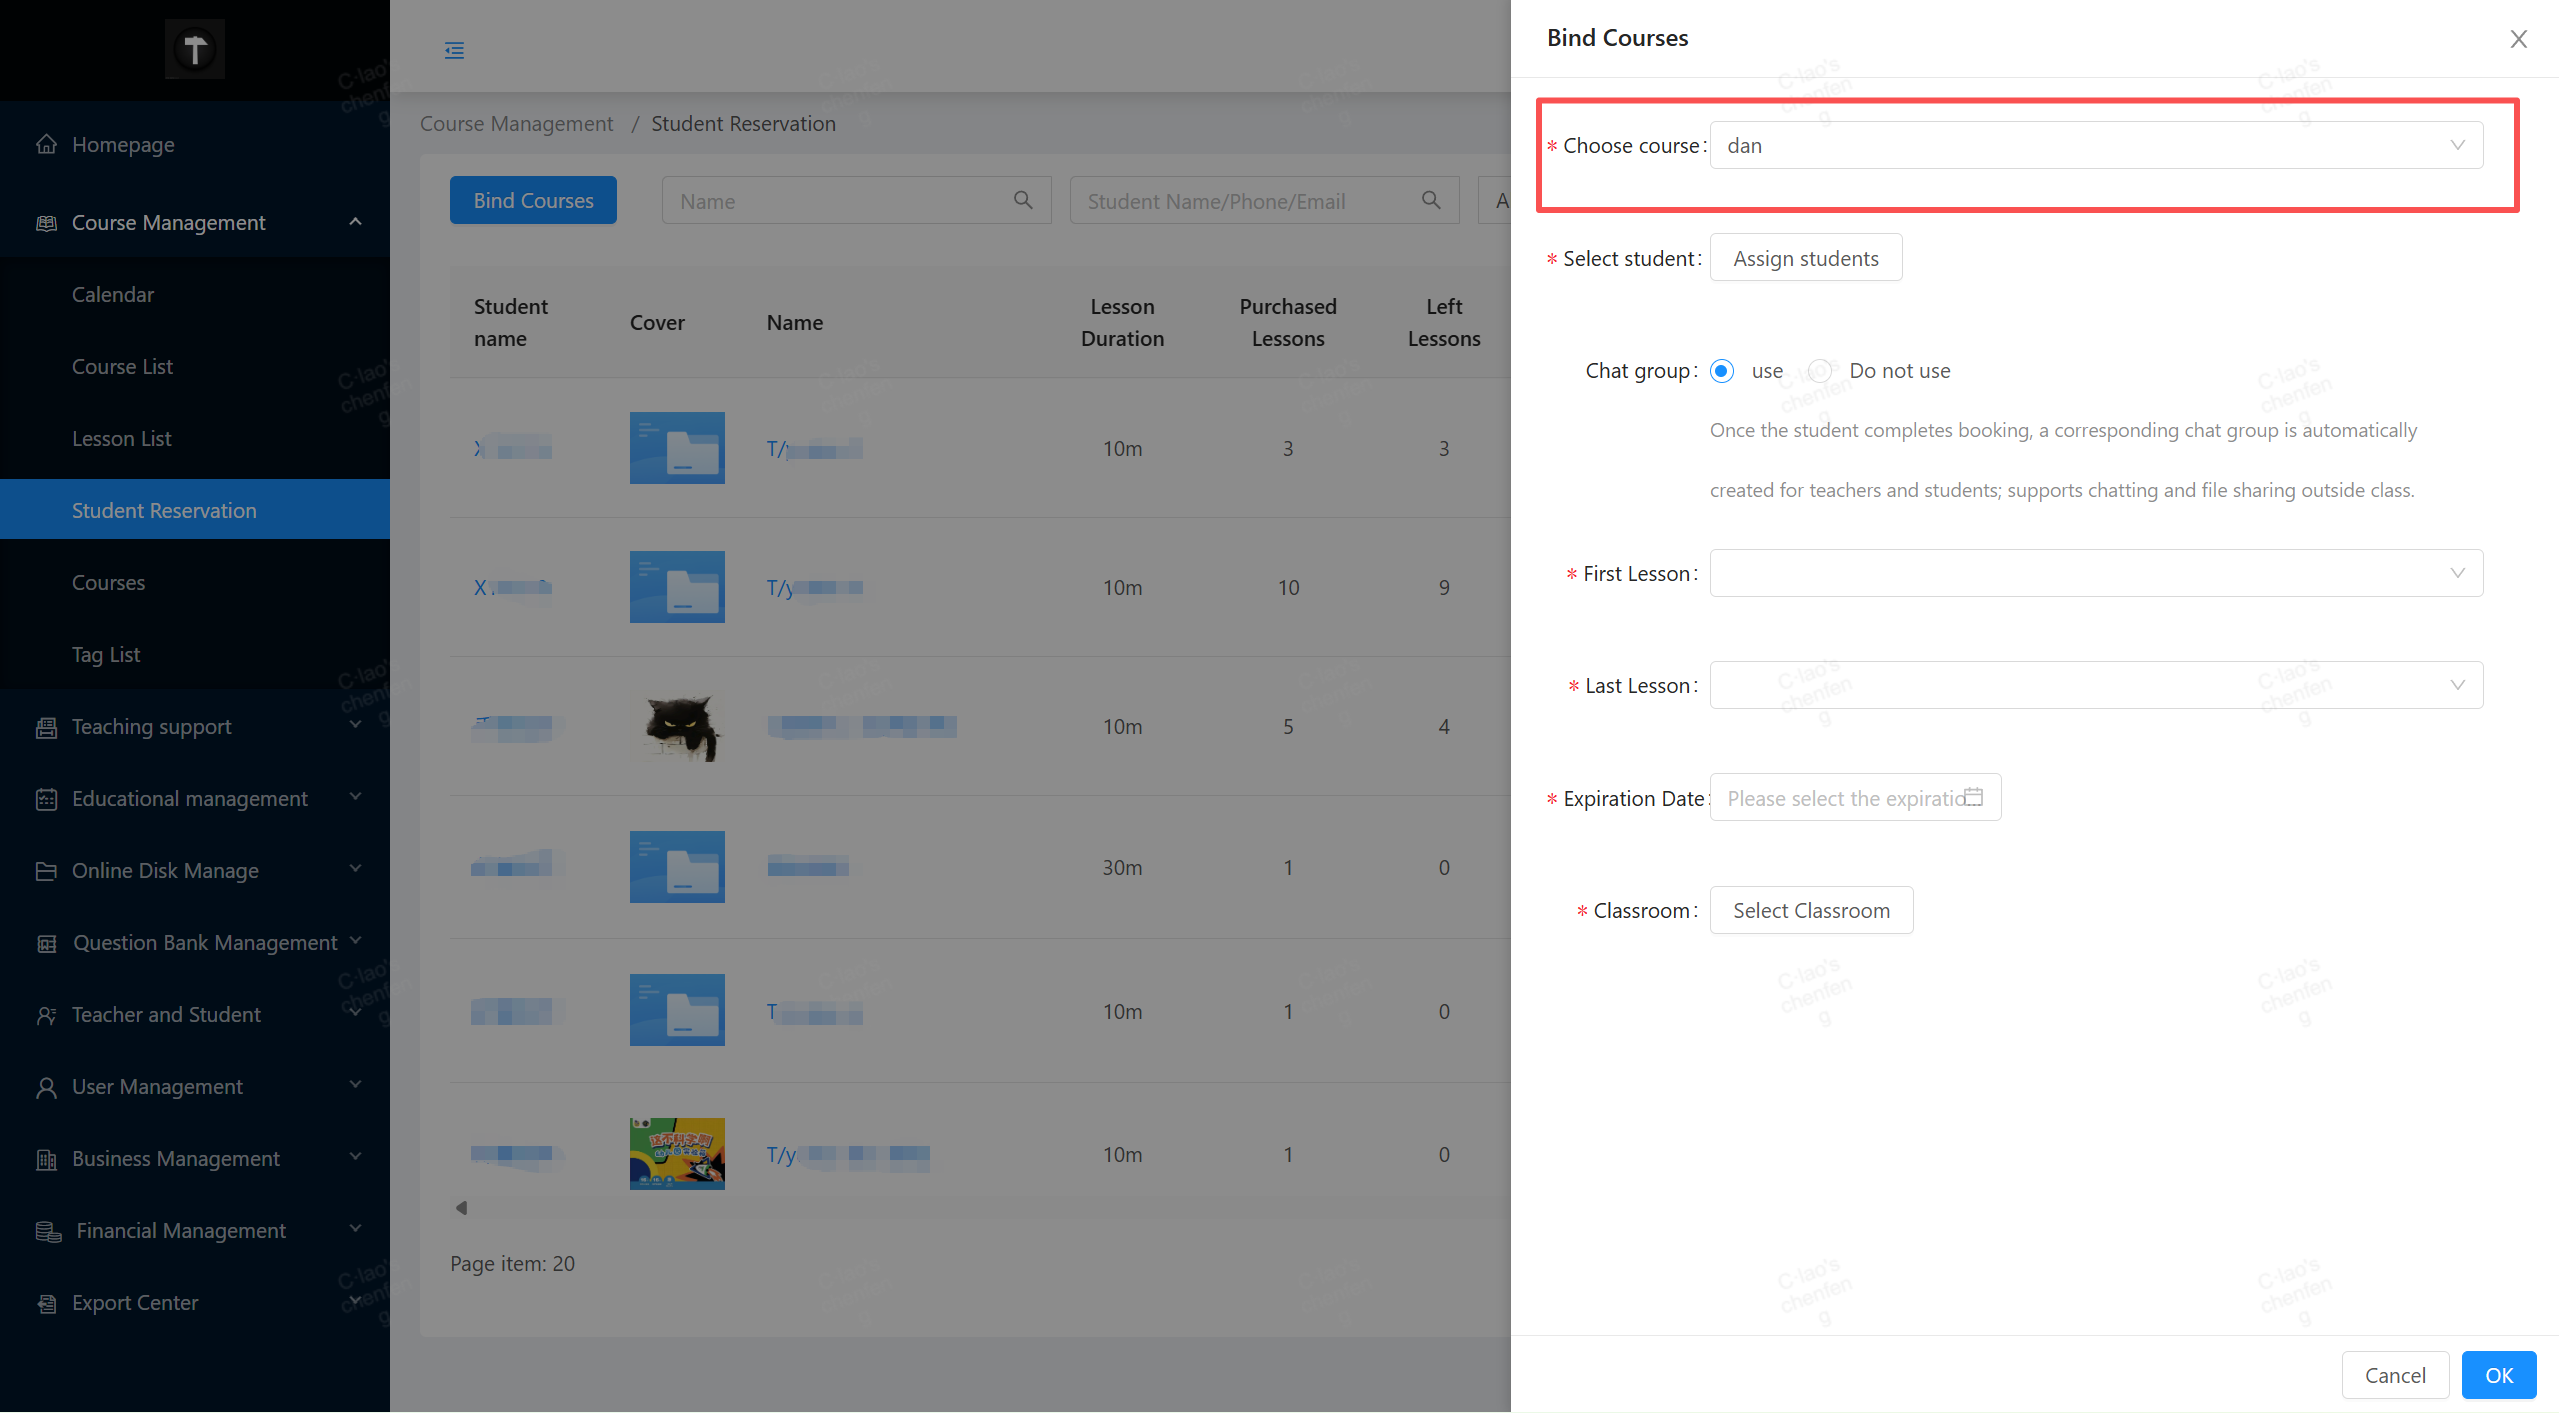Click the search icon in Student Name/Phone/Email field
Viewport: 2559px width, 1413px height.
(x=1431, y=200)
